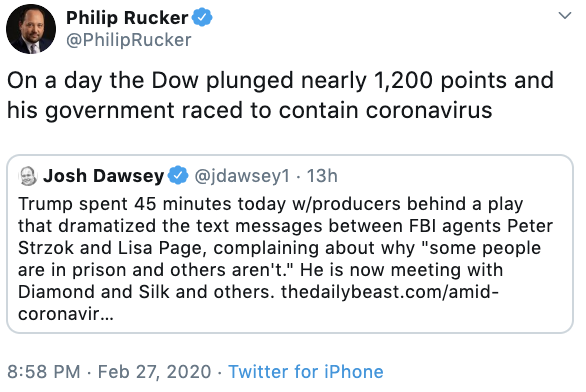Viewport: 586px width, 392px height.
Task: Open the @PhilipRucker handle link
Action: pos(129,40)
